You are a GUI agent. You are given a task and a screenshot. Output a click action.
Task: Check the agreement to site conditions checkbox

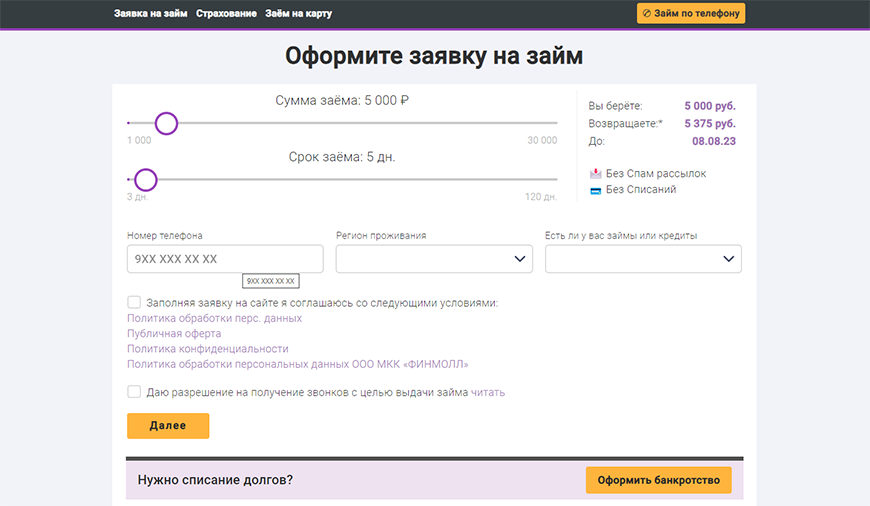click(x=134, y=302)
